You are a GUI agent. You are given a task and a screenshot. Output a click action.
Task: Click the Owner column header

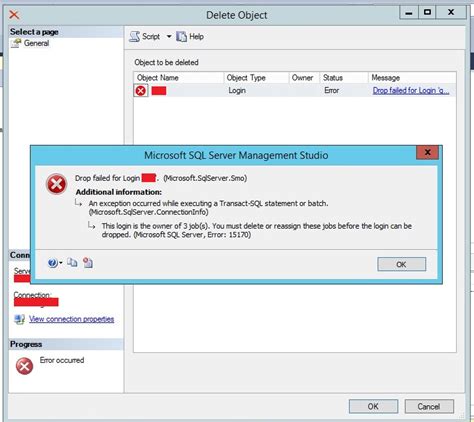click(x=304, y=78)
